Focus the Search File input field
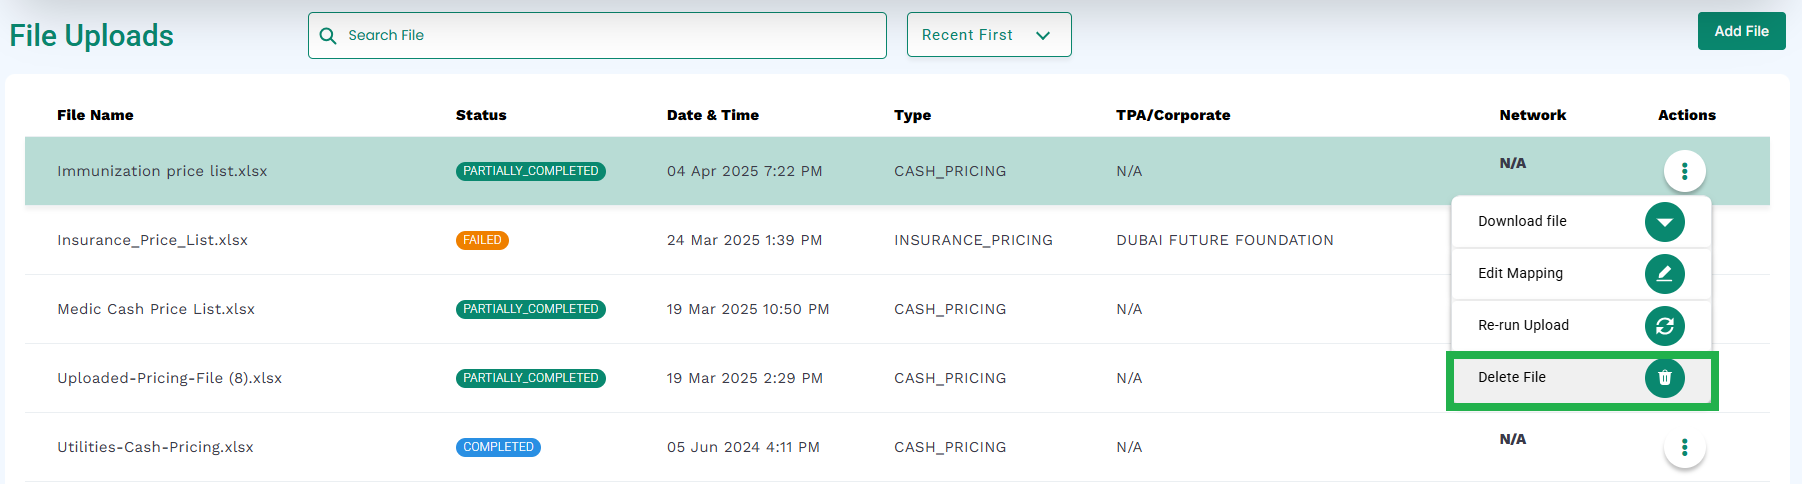The image size is (1802, 484). pos(597,35)
